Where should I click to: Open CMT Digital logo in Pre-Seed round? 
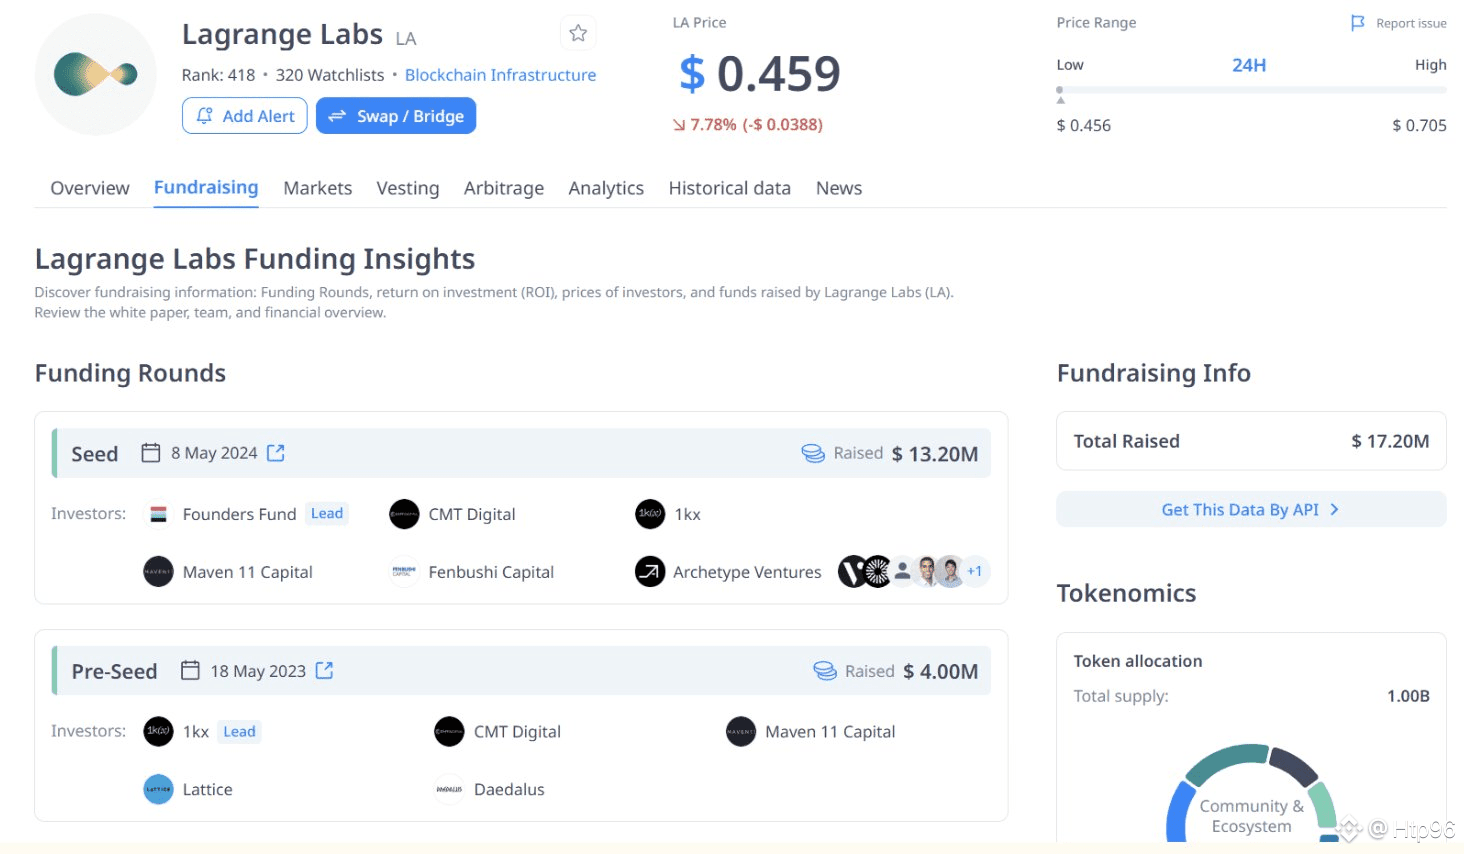(x=449, y=731)
